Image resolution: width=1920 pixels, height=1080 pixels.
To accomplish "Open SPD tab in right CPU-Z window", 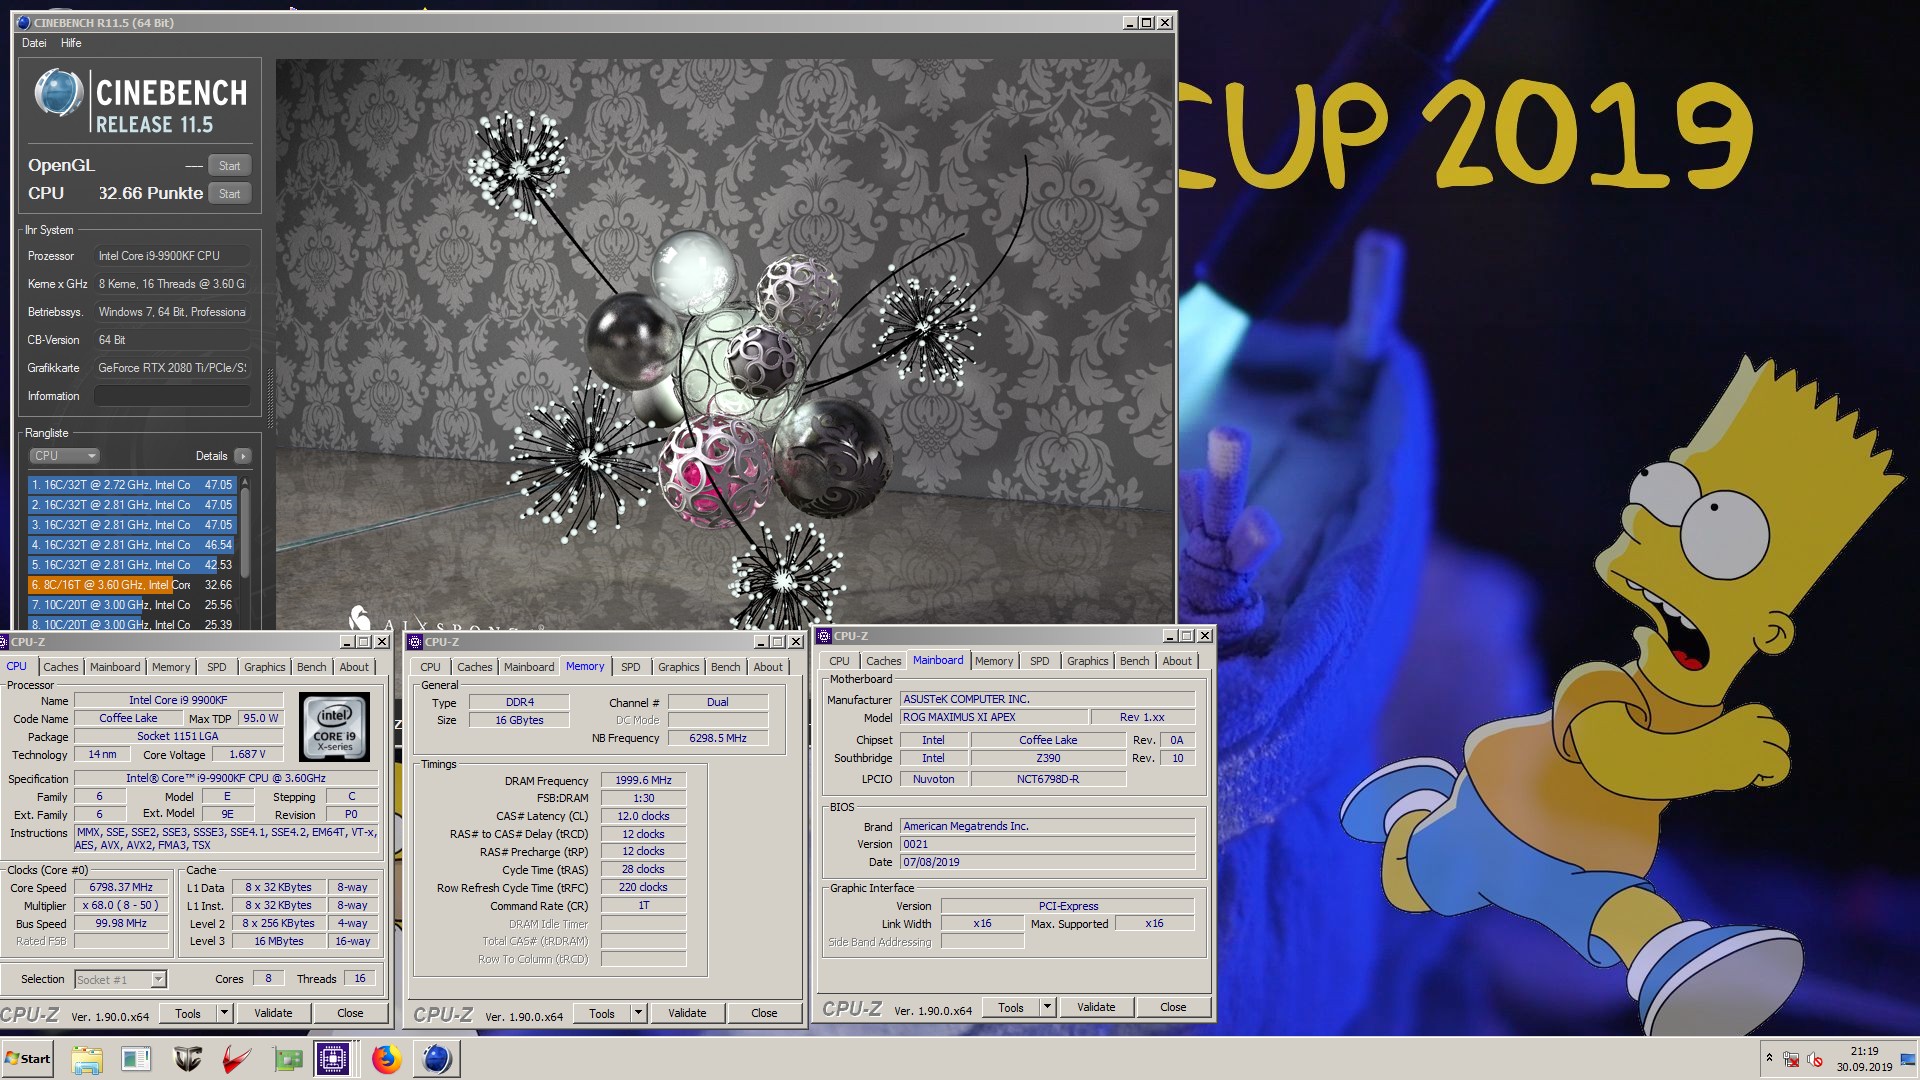I will 1040,661.
